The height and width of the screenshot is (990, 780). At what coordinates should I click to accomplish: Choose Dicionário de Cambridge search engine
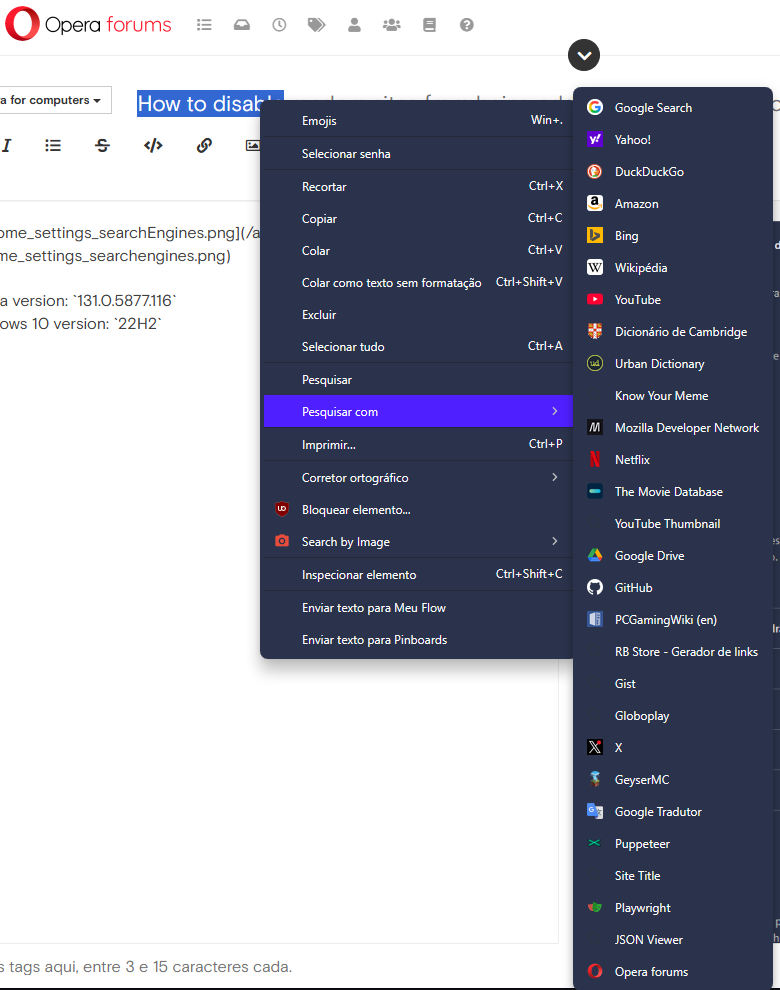(673, 331)
